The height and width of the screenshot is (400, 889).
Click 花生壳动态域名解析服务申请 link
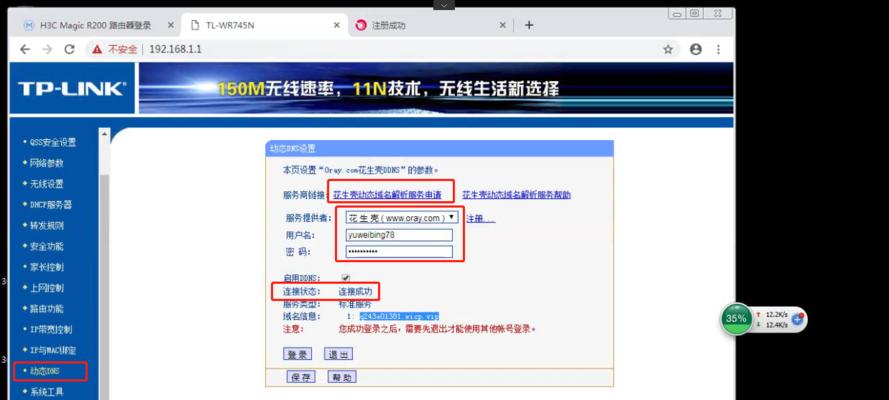(x=387, y=195)
